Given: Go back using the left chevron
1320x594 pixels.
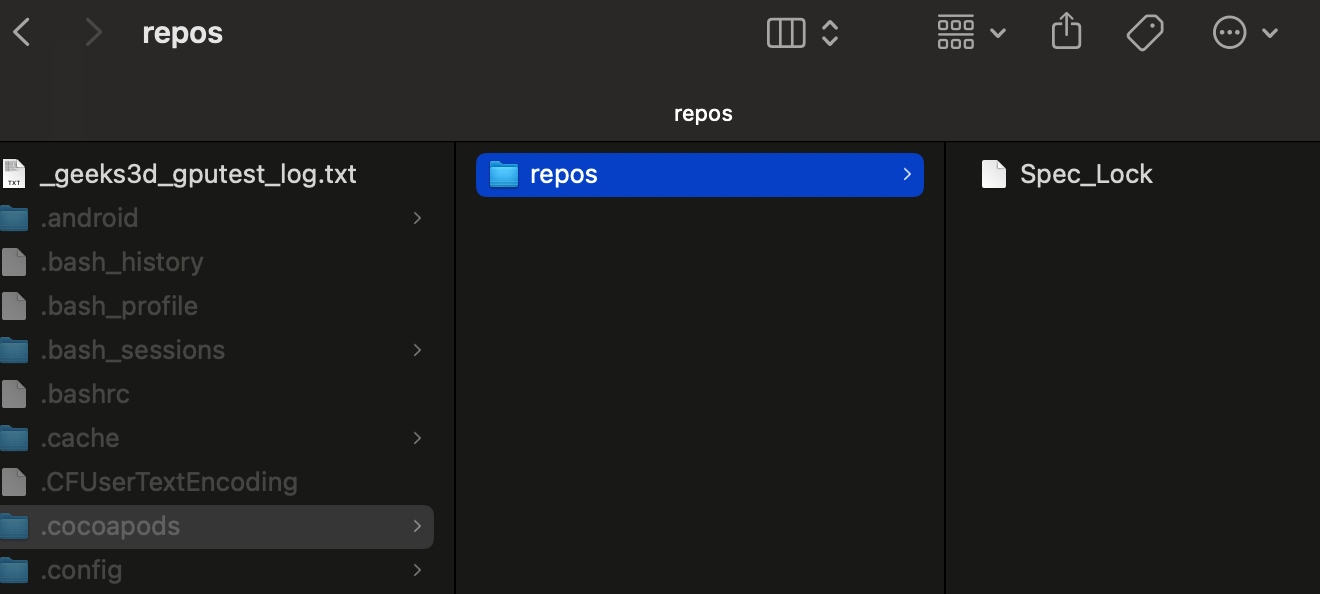Looking at the screenshot, I should point(22,33).
